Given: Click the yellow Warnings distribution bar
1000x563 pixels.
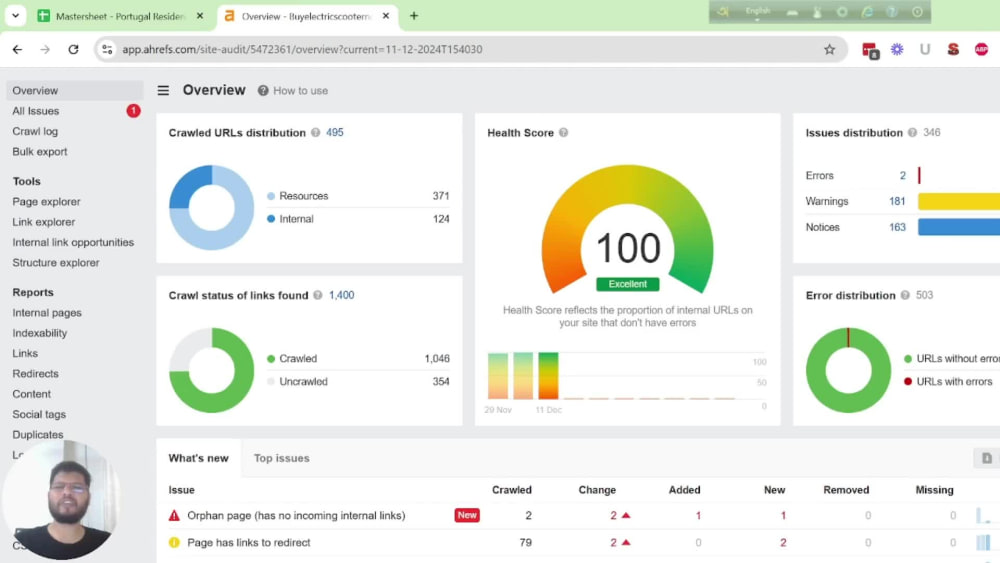Looking at the screenshot, I should pos(959,201).
